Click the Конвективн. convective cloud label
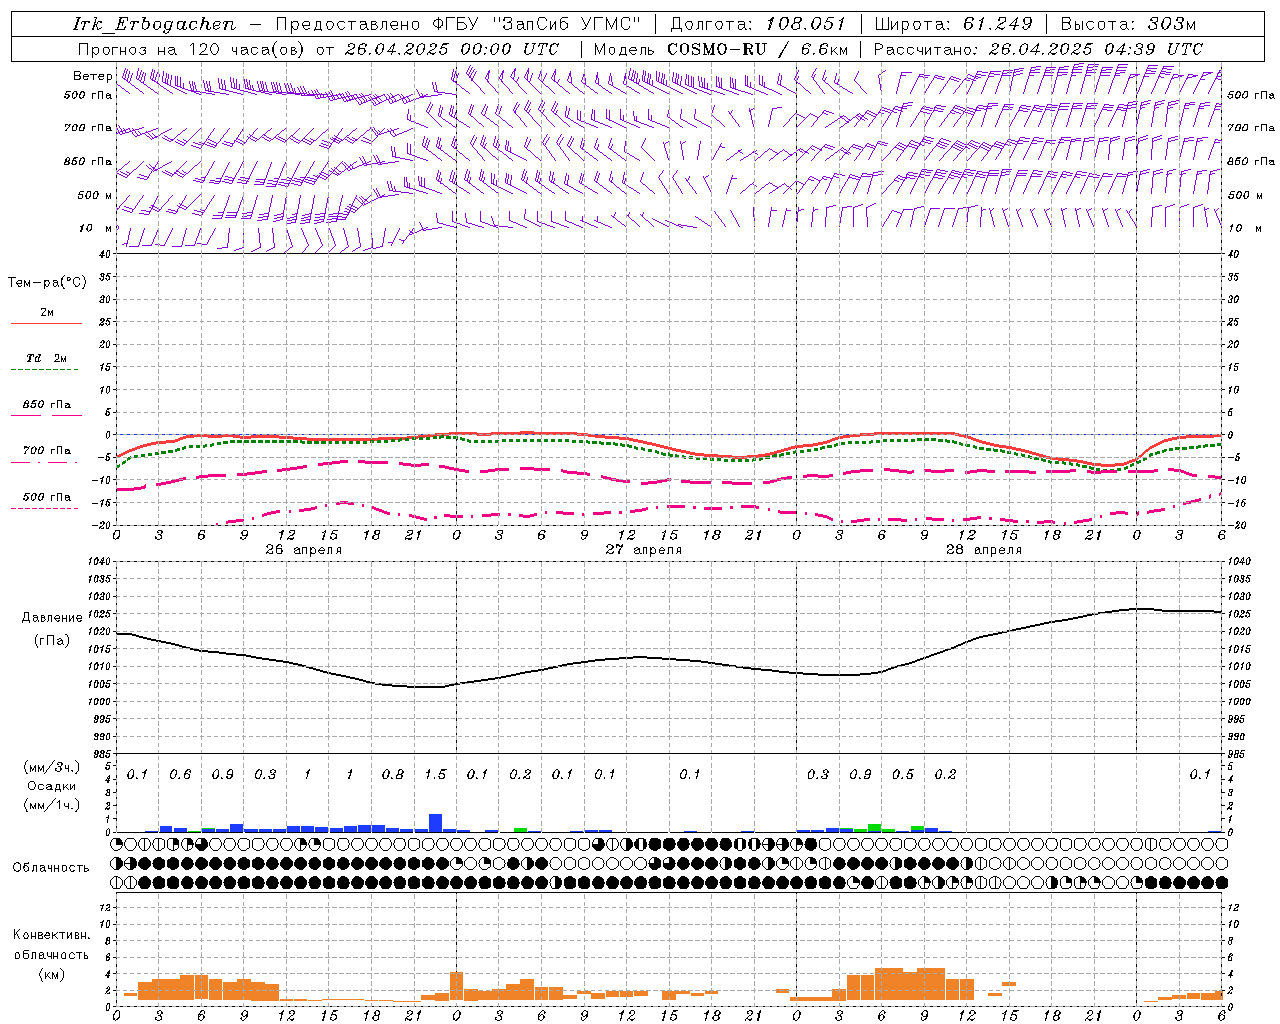 point(51,935)
